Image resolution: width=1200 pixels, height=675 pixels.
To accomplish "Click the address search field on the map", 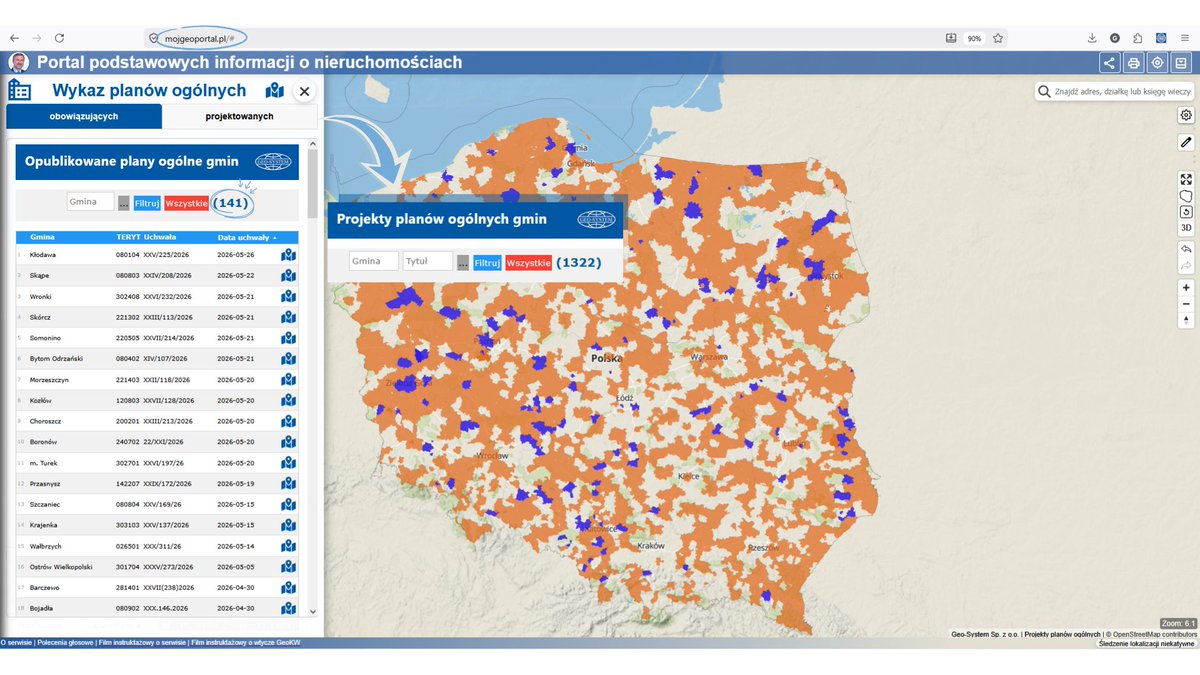I will (x=1124, y=92).
